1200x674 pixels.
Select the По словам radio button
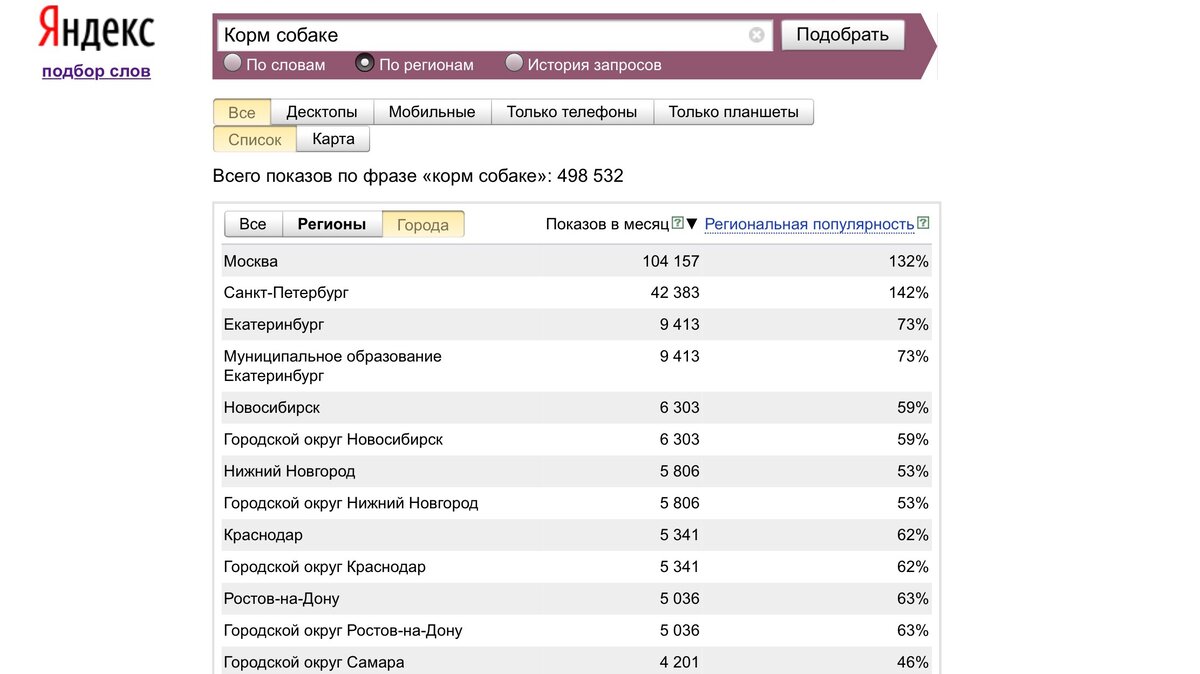click(233, 64)
